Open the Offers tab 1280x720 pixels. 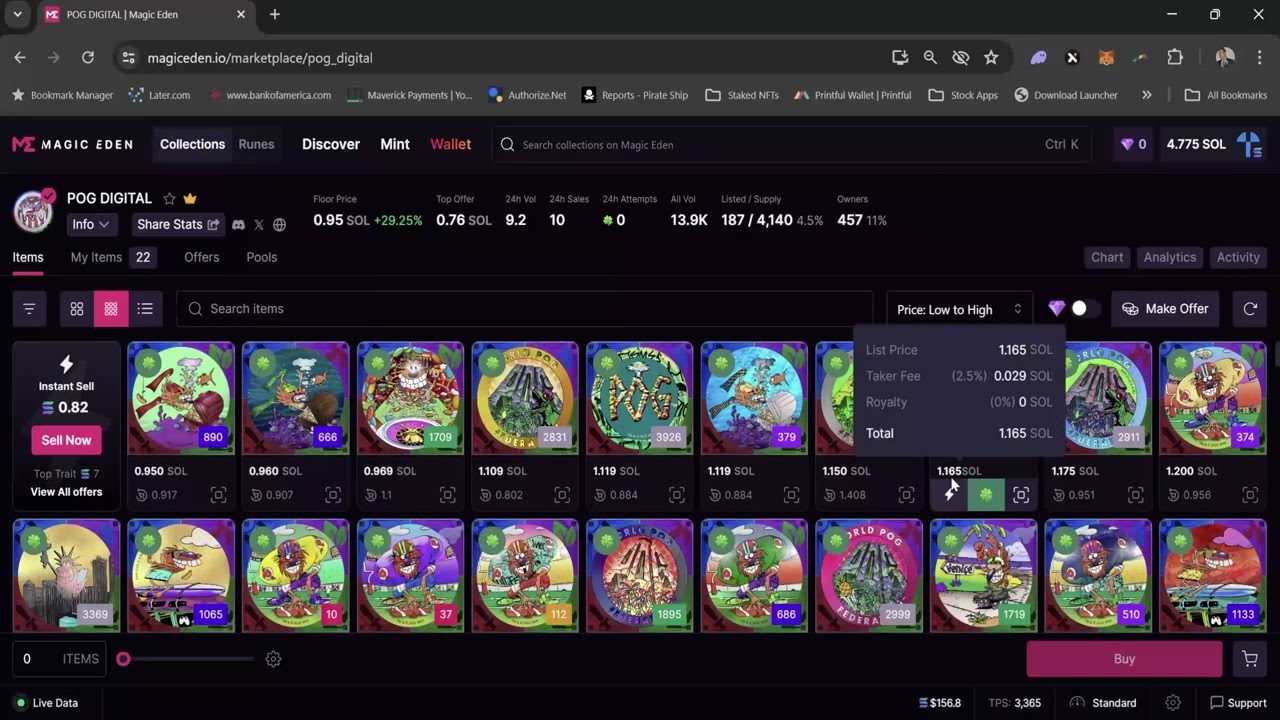[x=201, y=257]
